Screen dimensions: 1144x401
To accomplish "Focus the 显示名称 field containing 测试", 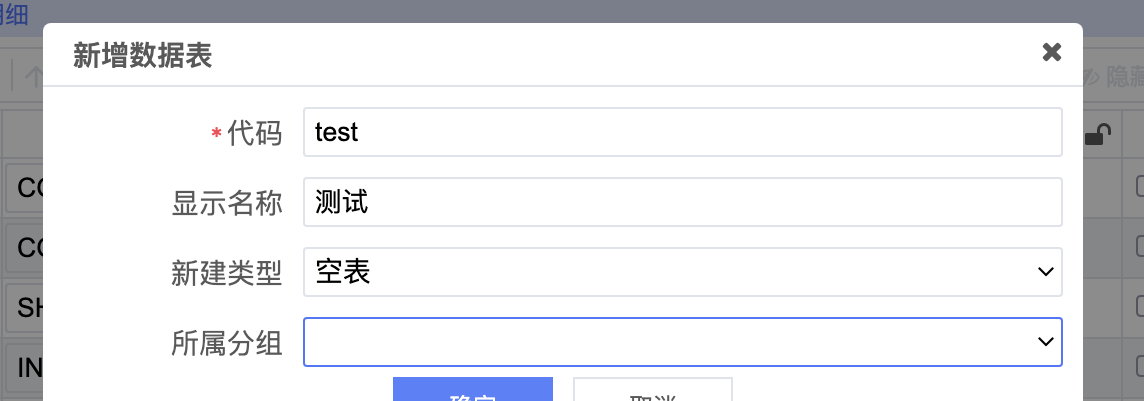I will (x=682, y=202).
